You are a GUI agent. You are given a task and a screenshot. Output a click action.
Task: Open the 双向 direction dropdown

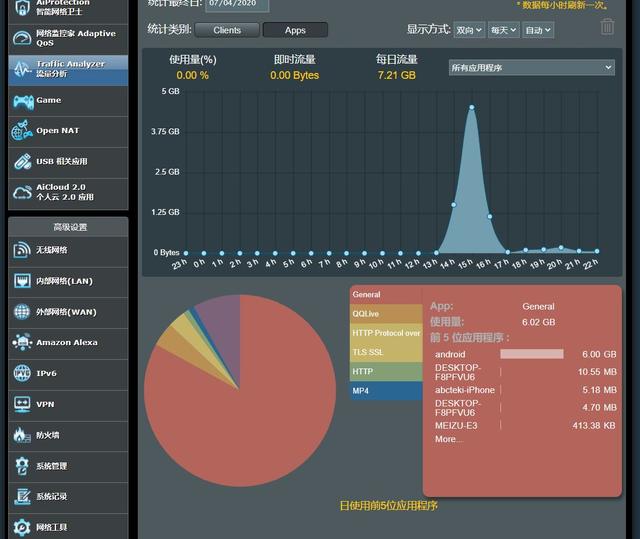click(x=469, y=30)
